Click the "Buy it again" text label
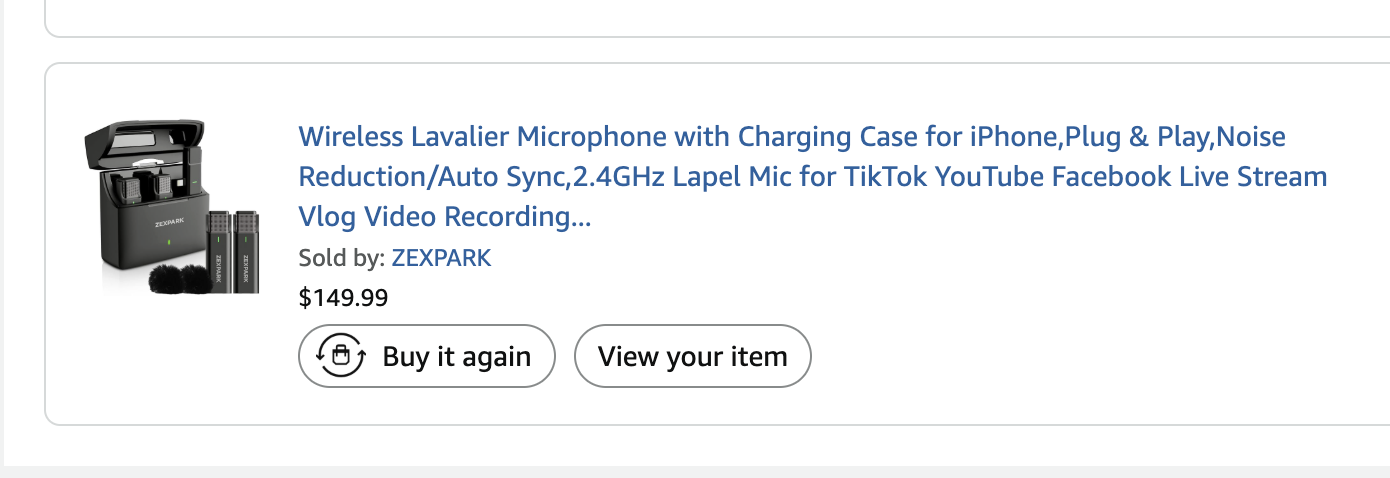This screenshot has width=1390, height=478. [x=456, y=356]
